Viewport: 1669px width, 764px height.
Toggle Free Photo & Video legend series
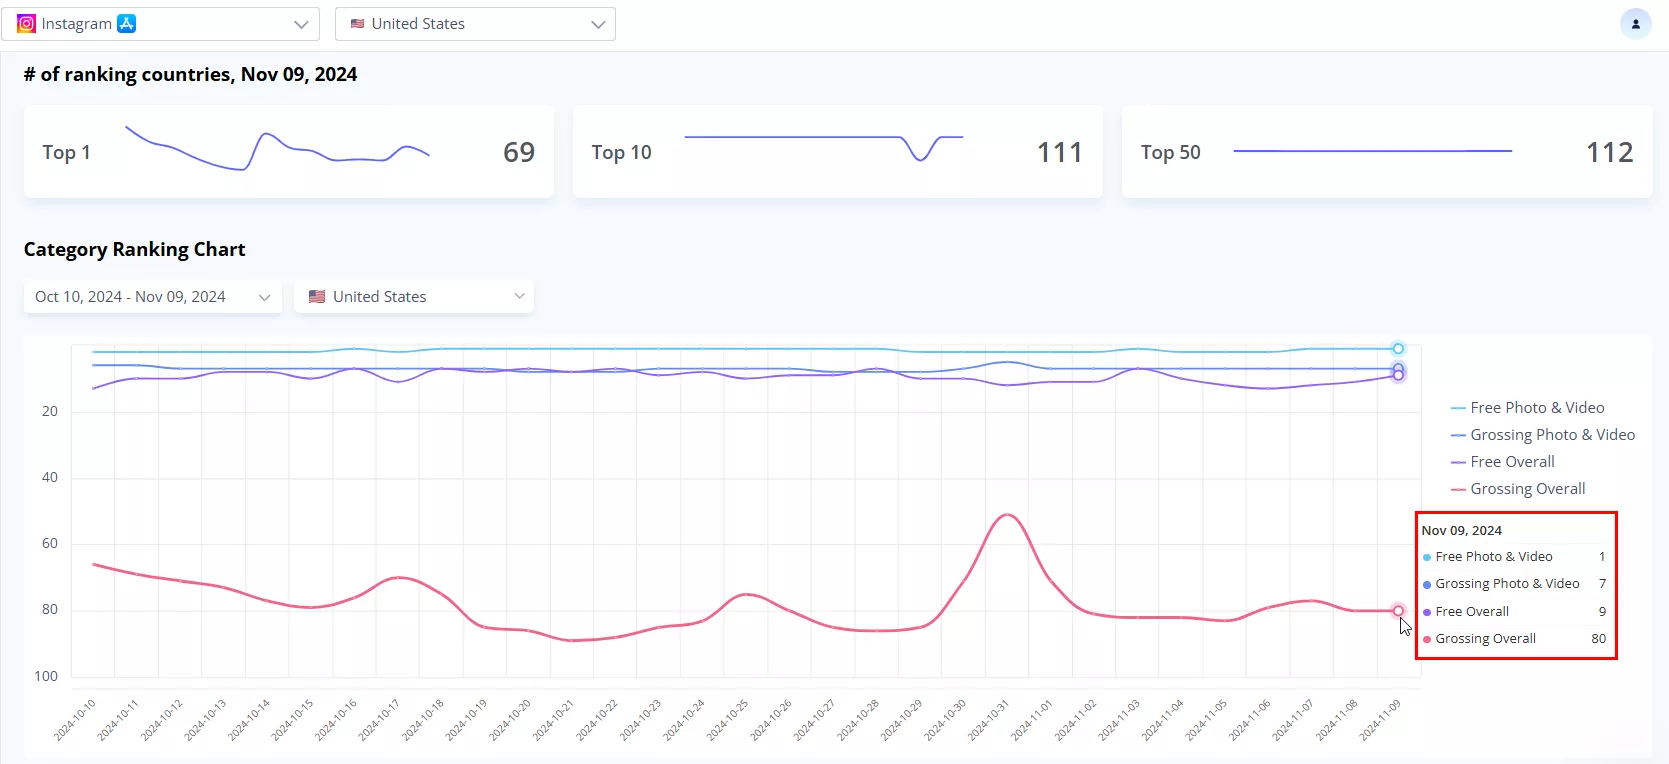coord(1536,408)
